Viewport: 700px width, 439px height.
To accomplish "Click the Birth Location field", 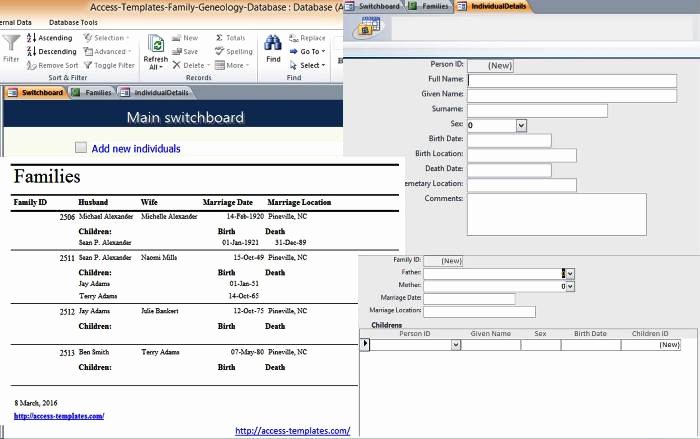I will [522, 155].
